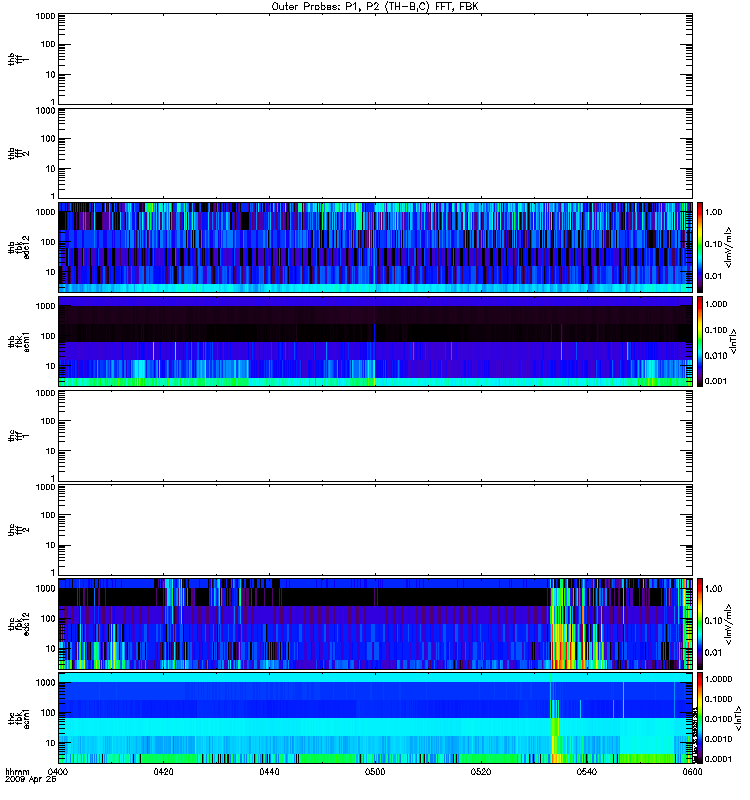This screenshot has width=750, height=800.
Task: Click the '0540' time axis label
Action: (587, 772)
